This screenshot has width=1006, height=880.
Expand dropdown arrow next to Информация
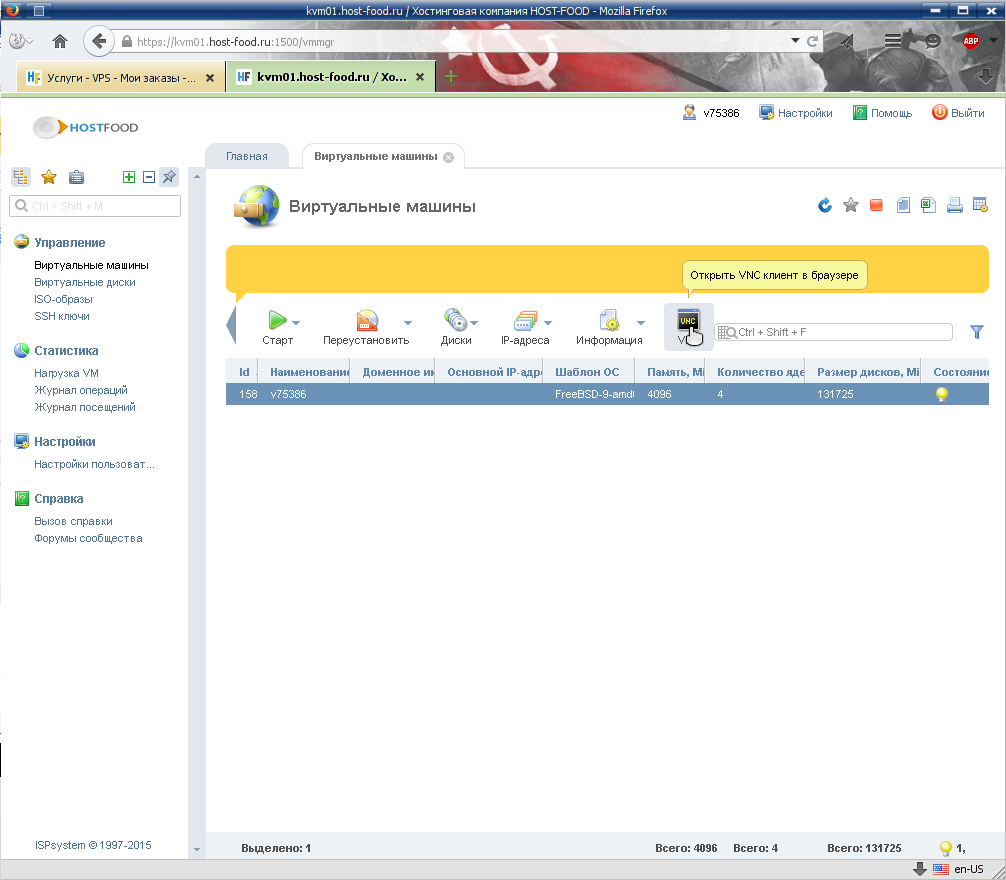pyautogui.click(x=641, y=323)
